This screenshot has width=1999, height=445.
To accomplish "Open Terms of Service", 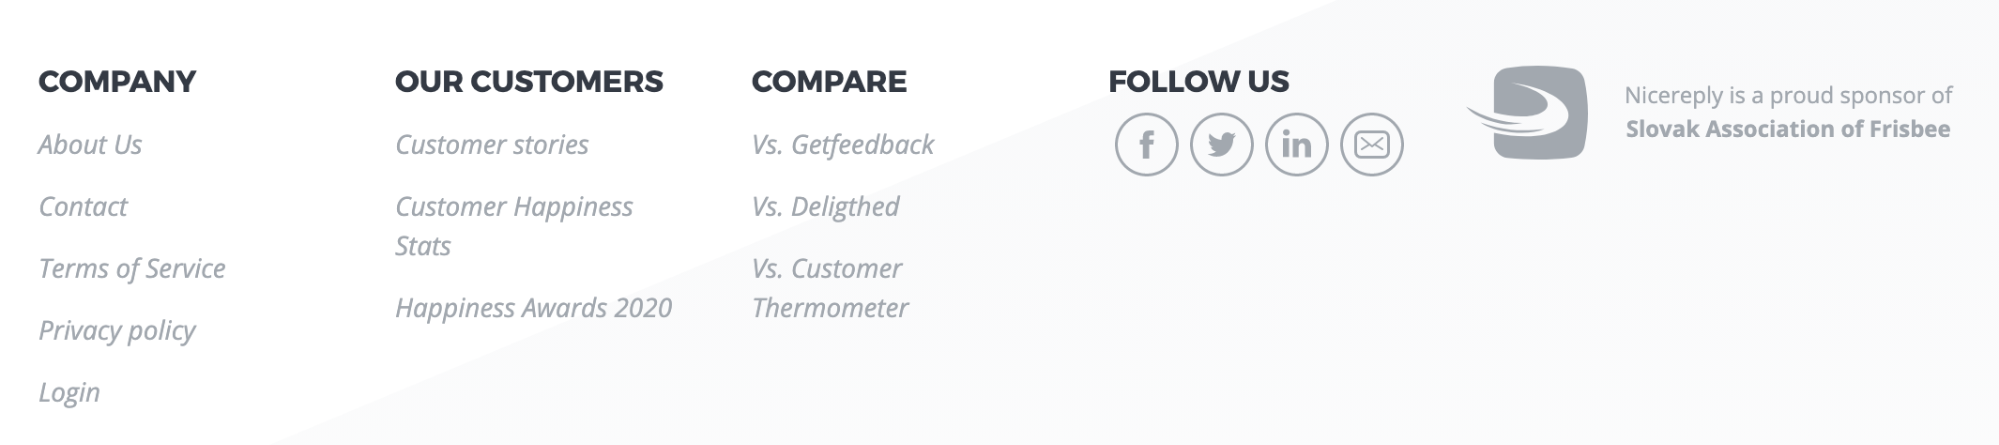I will pyautogui.click(x=132, y=269).
